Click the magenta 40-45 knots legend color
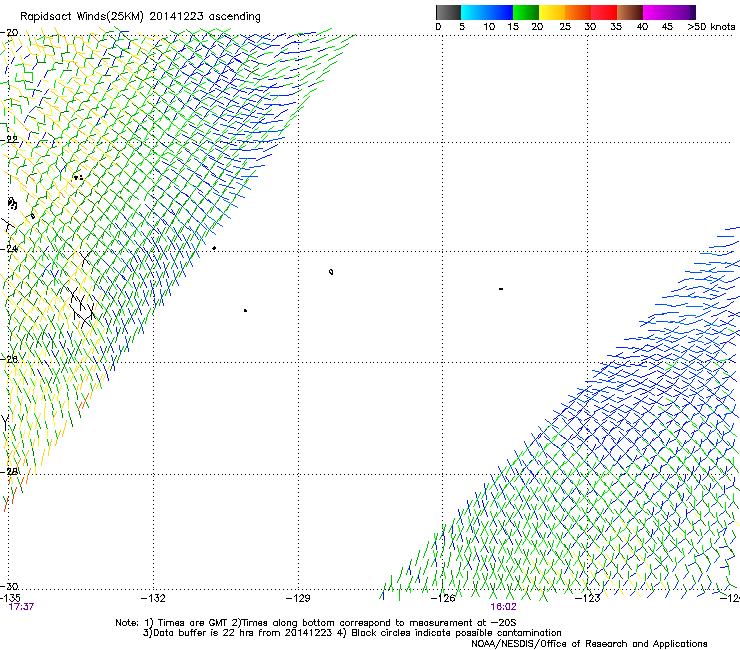The width and height of the screenshot is (740, 650). [656, 12]
